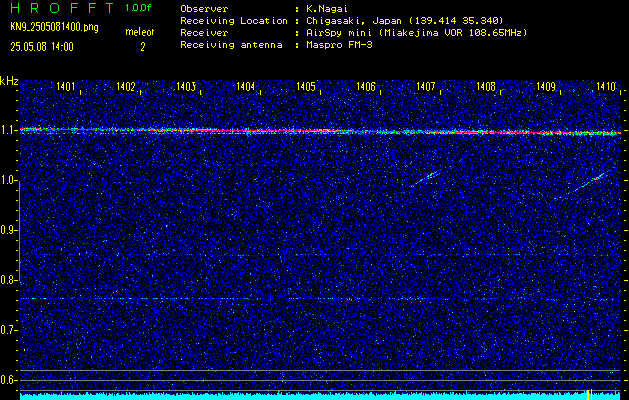Screen dimensions: 629x400
Task: Select the file name KN9_2505081400.png
Action: pos(54,27)
